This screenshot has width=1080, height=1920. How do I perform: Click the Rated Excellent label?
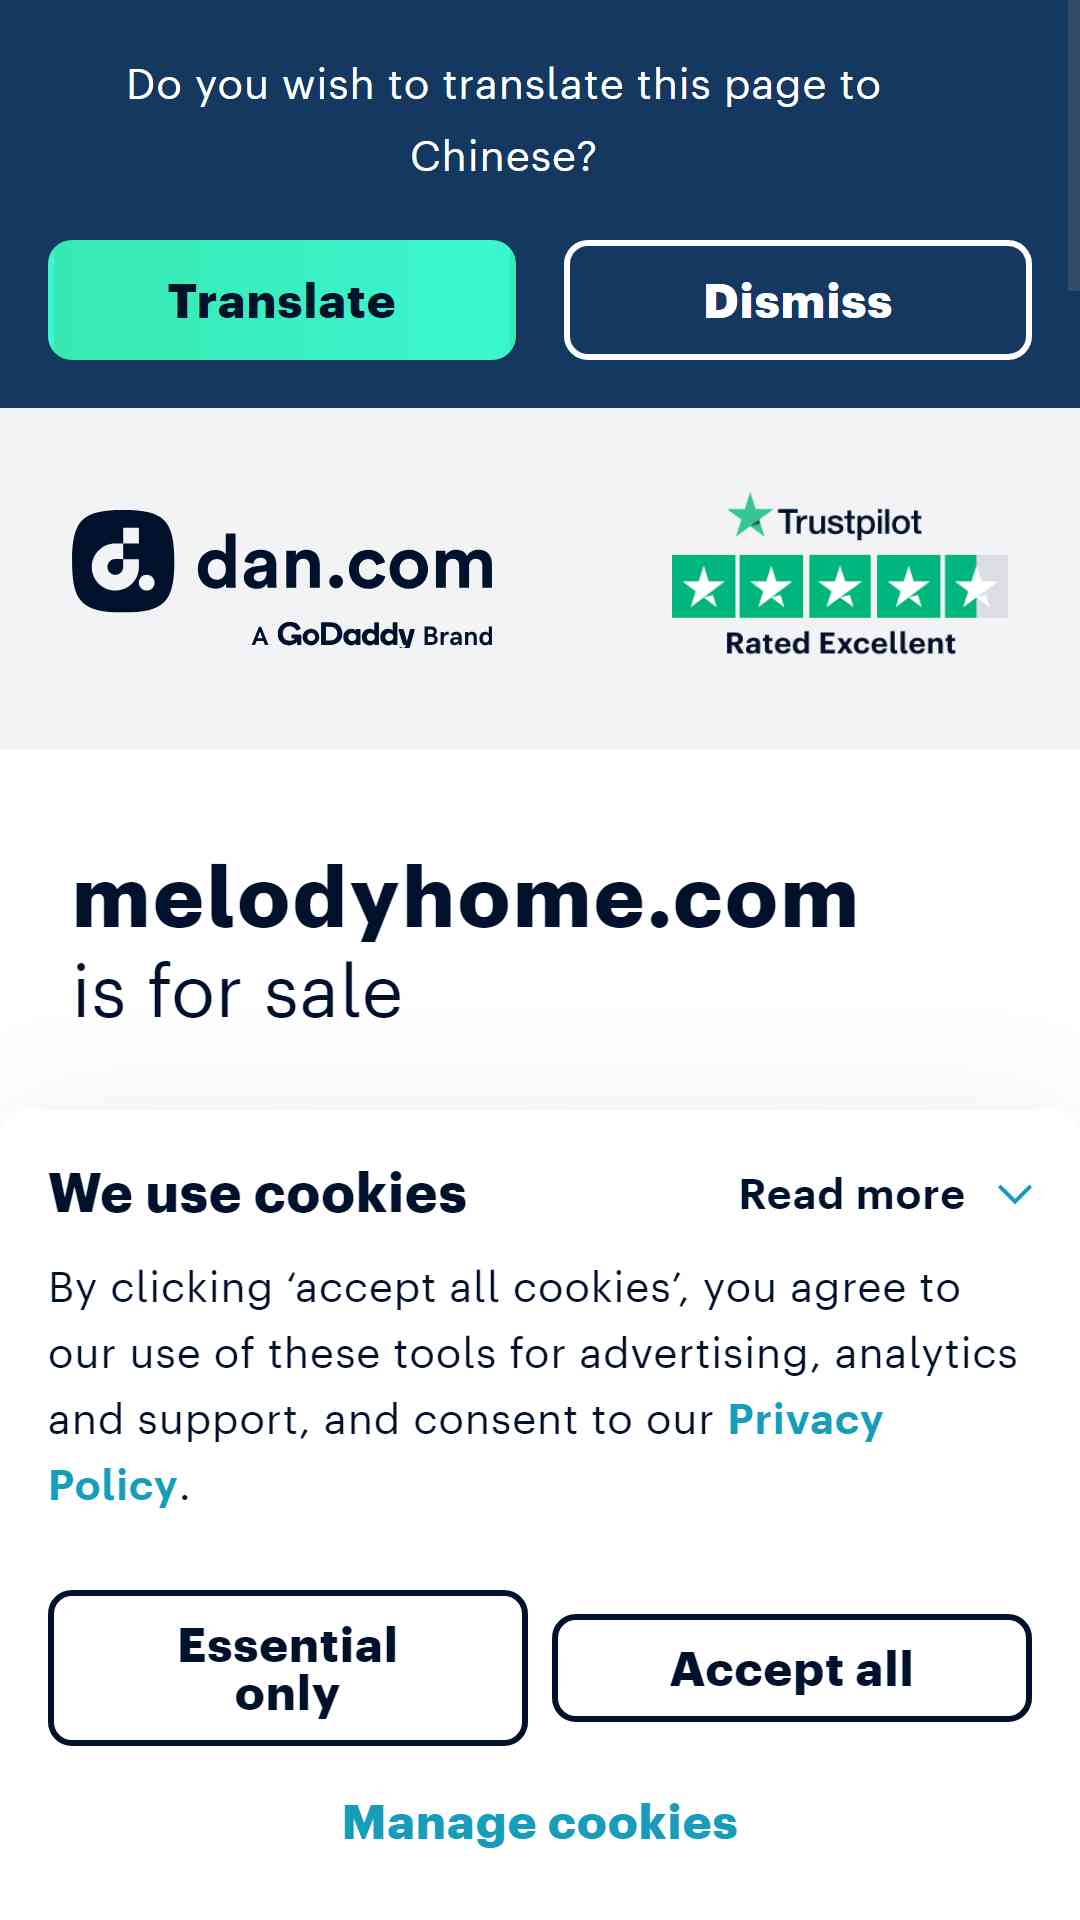[x=840, y=643]
